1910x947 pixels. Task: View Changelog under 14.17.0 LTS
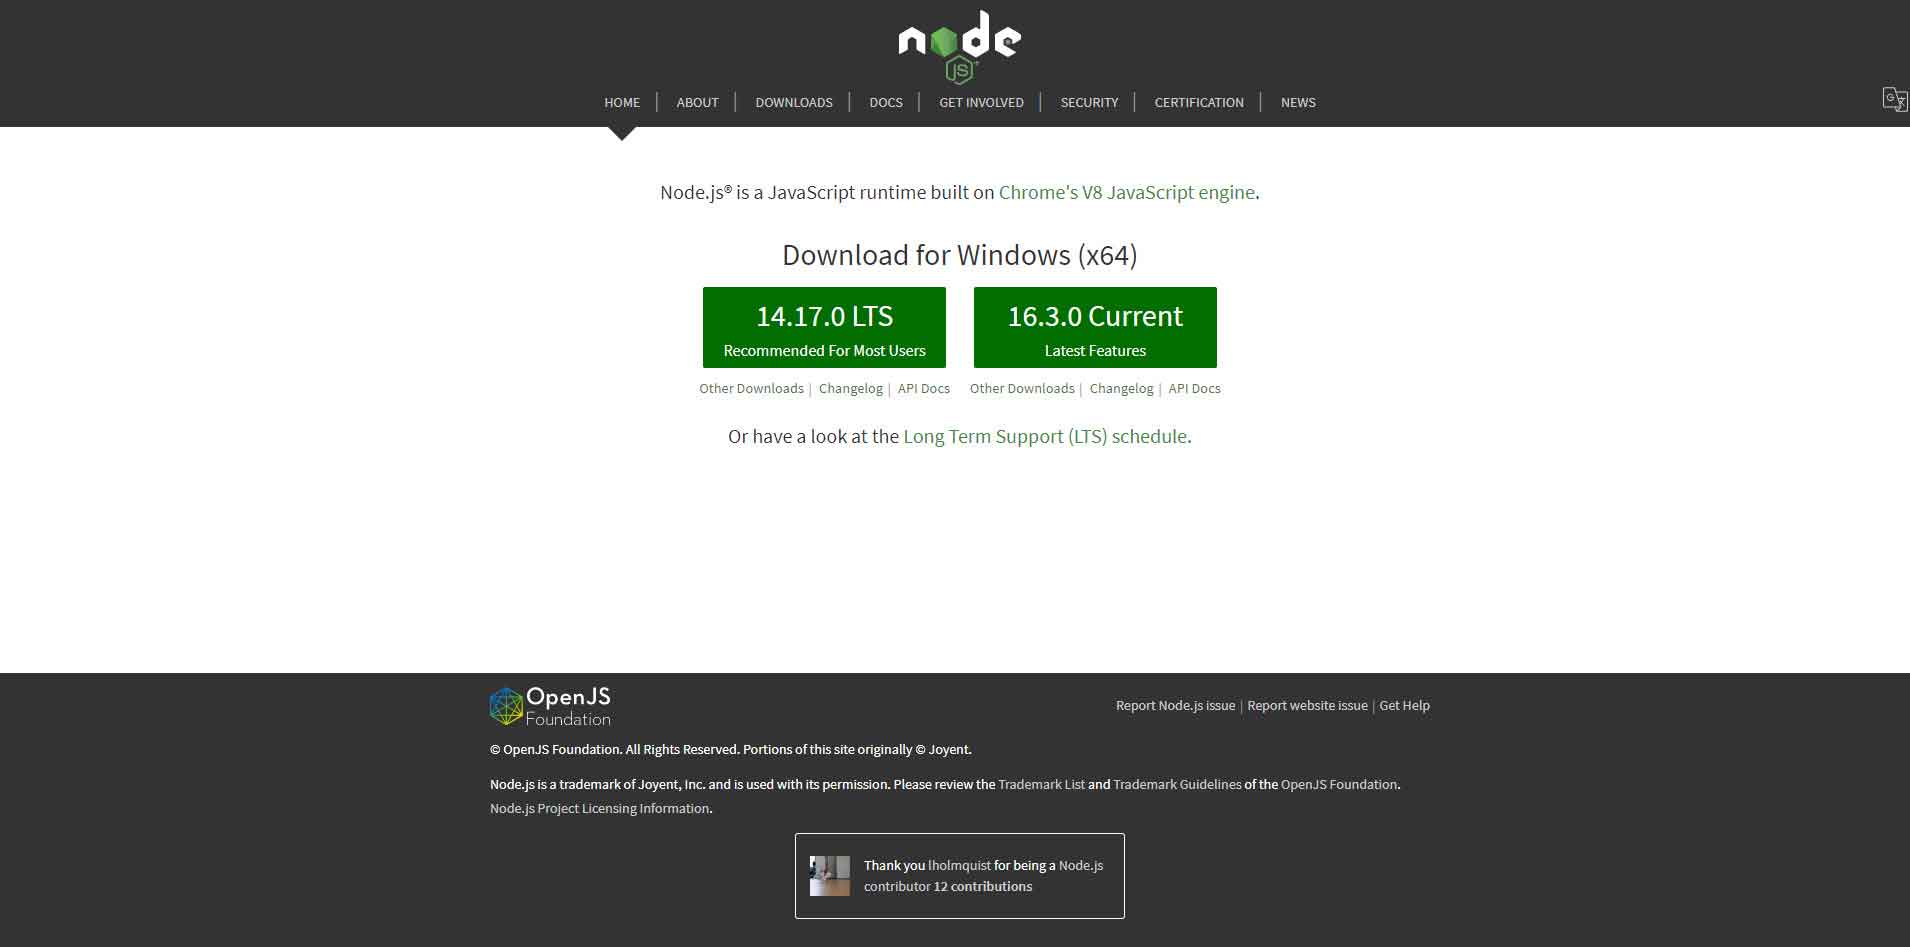point(851,388)
